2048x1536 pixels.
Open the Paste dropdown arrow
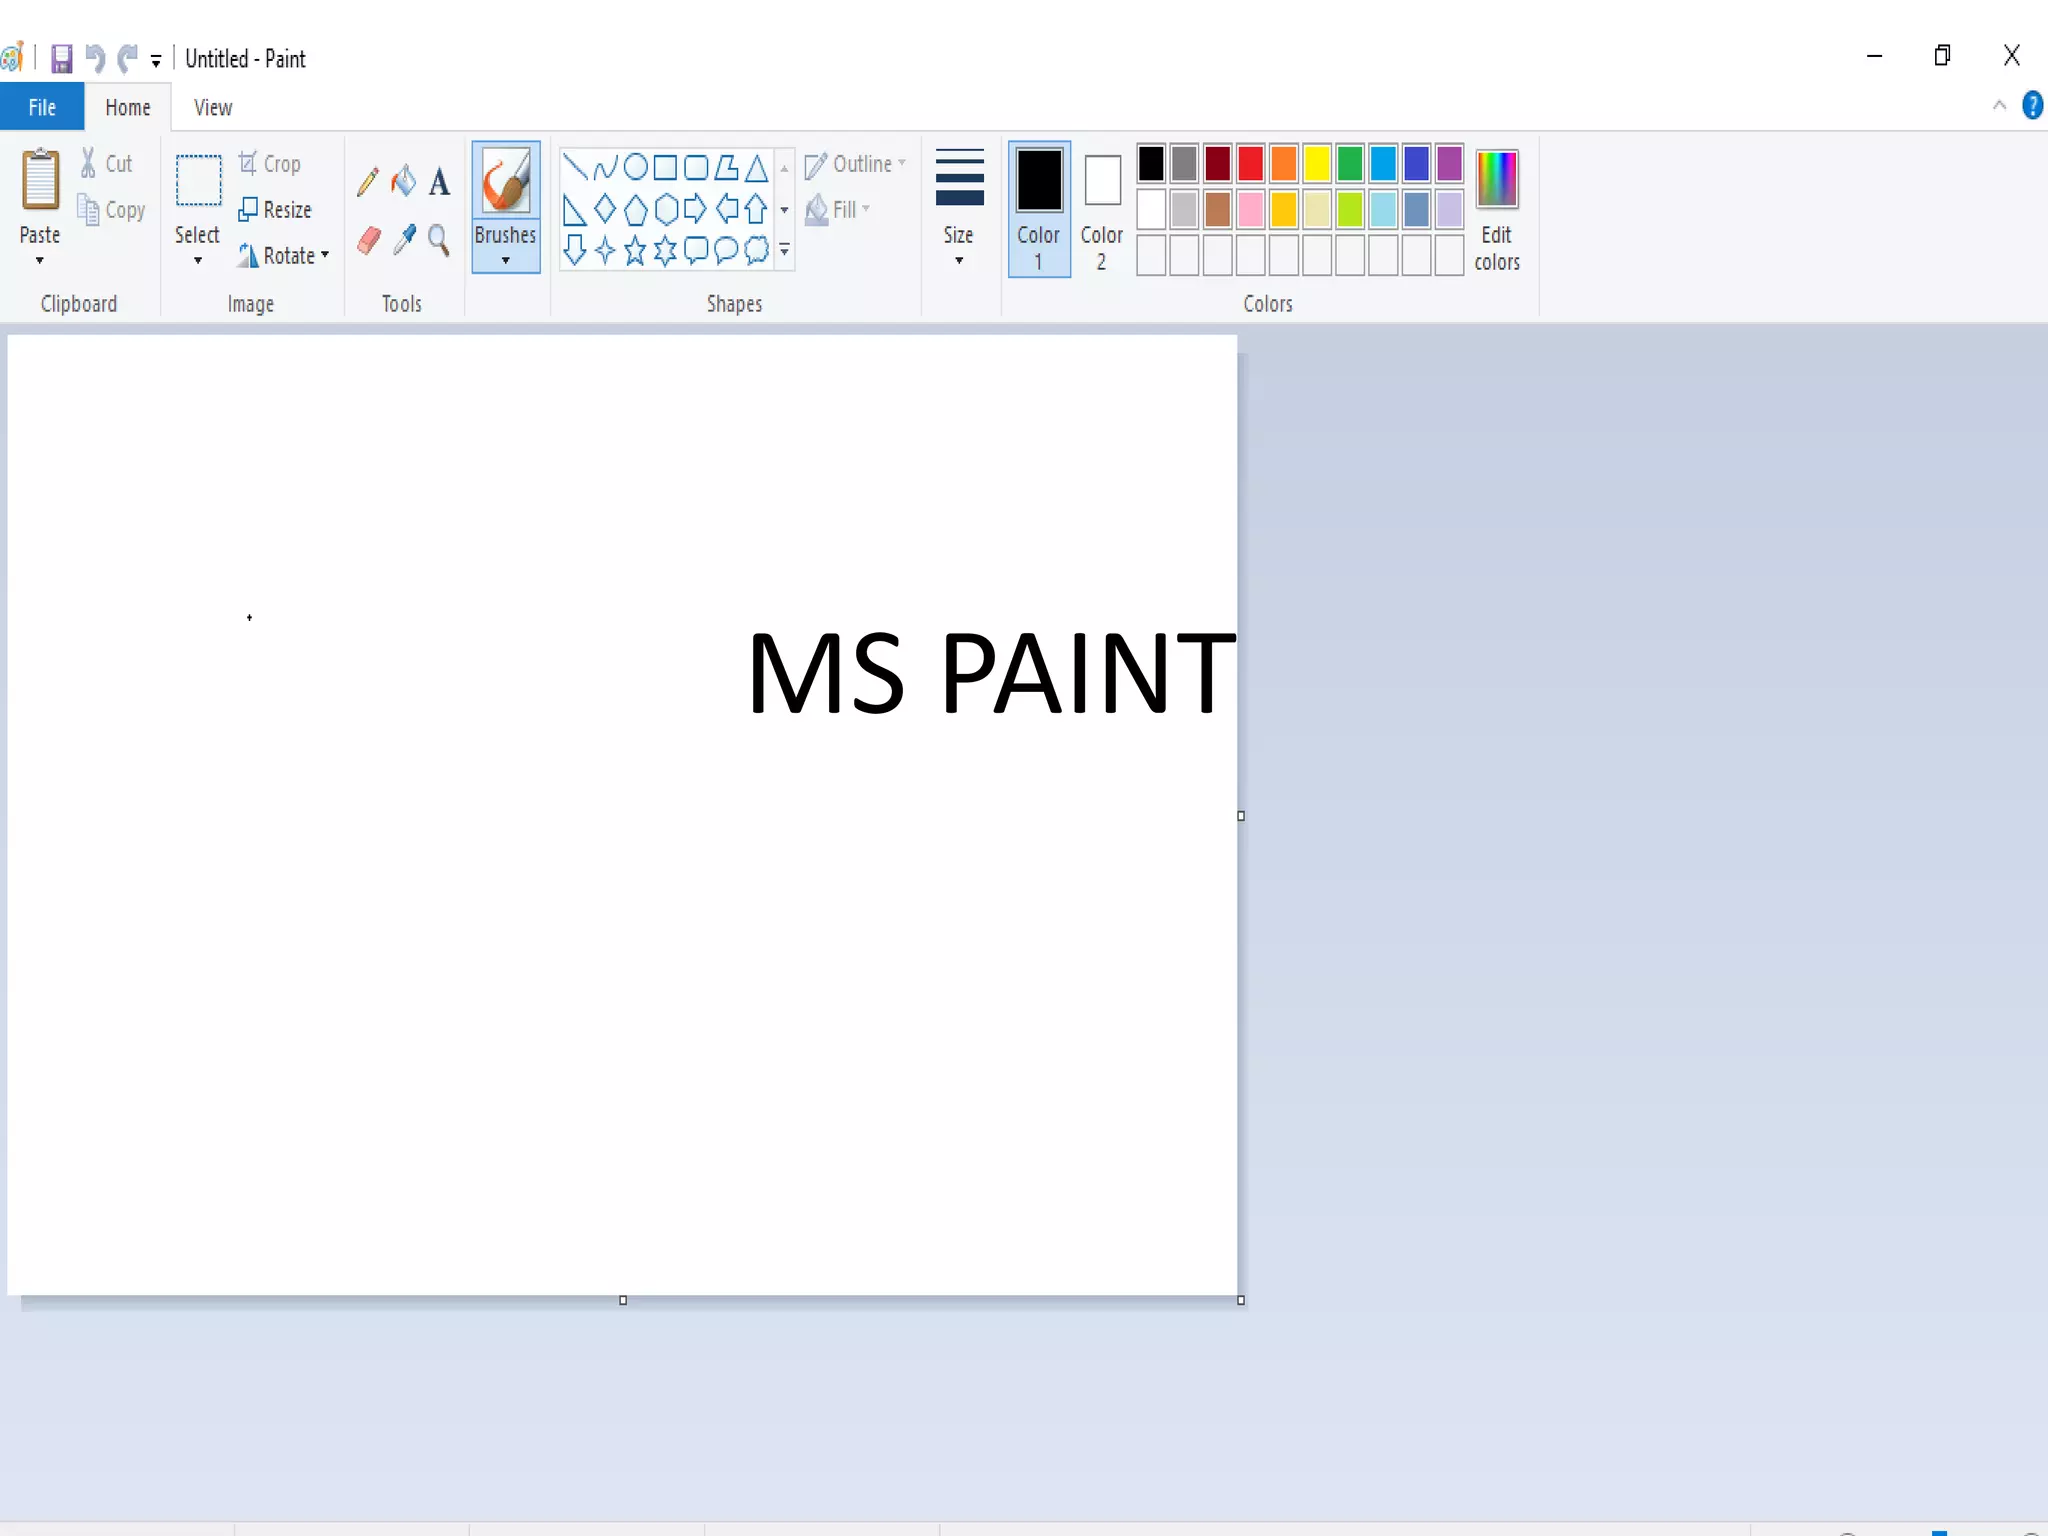(40, 261)
